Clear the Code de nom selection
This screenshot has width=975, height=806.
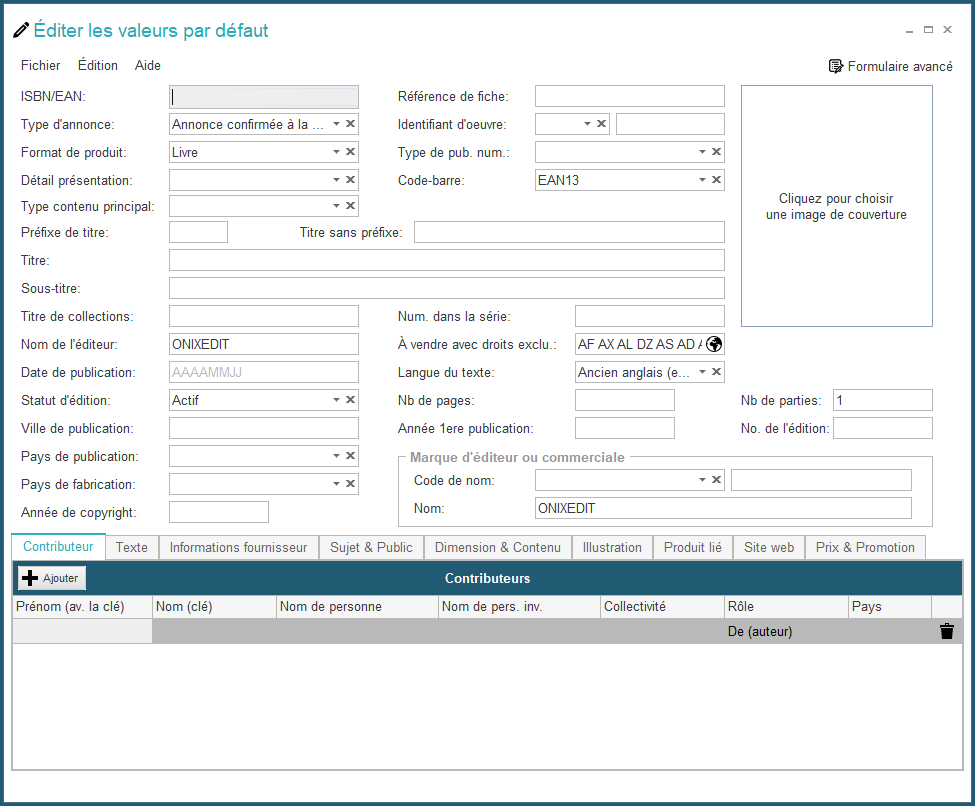(716, 480)
